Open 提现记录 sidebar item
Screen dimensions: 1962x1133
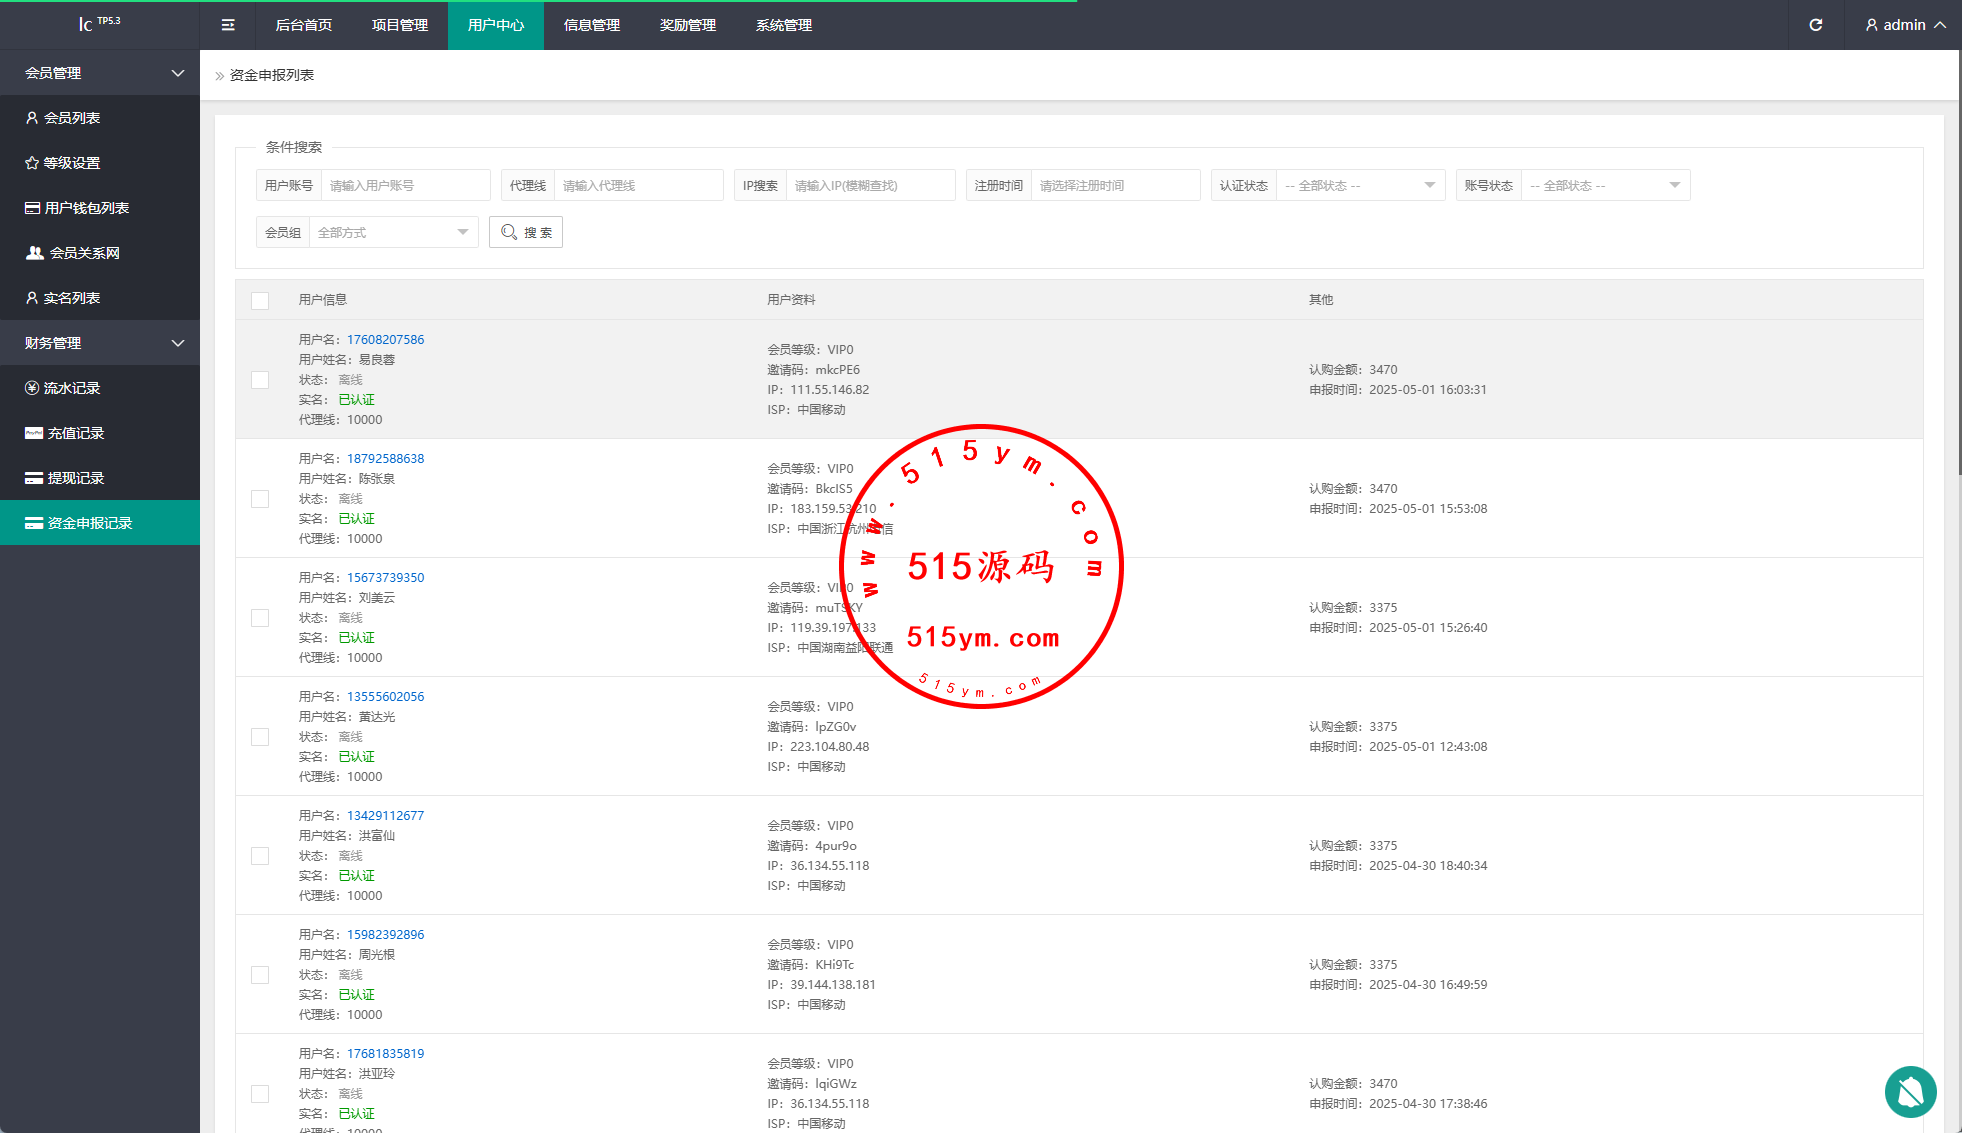[x=75, y=478]
